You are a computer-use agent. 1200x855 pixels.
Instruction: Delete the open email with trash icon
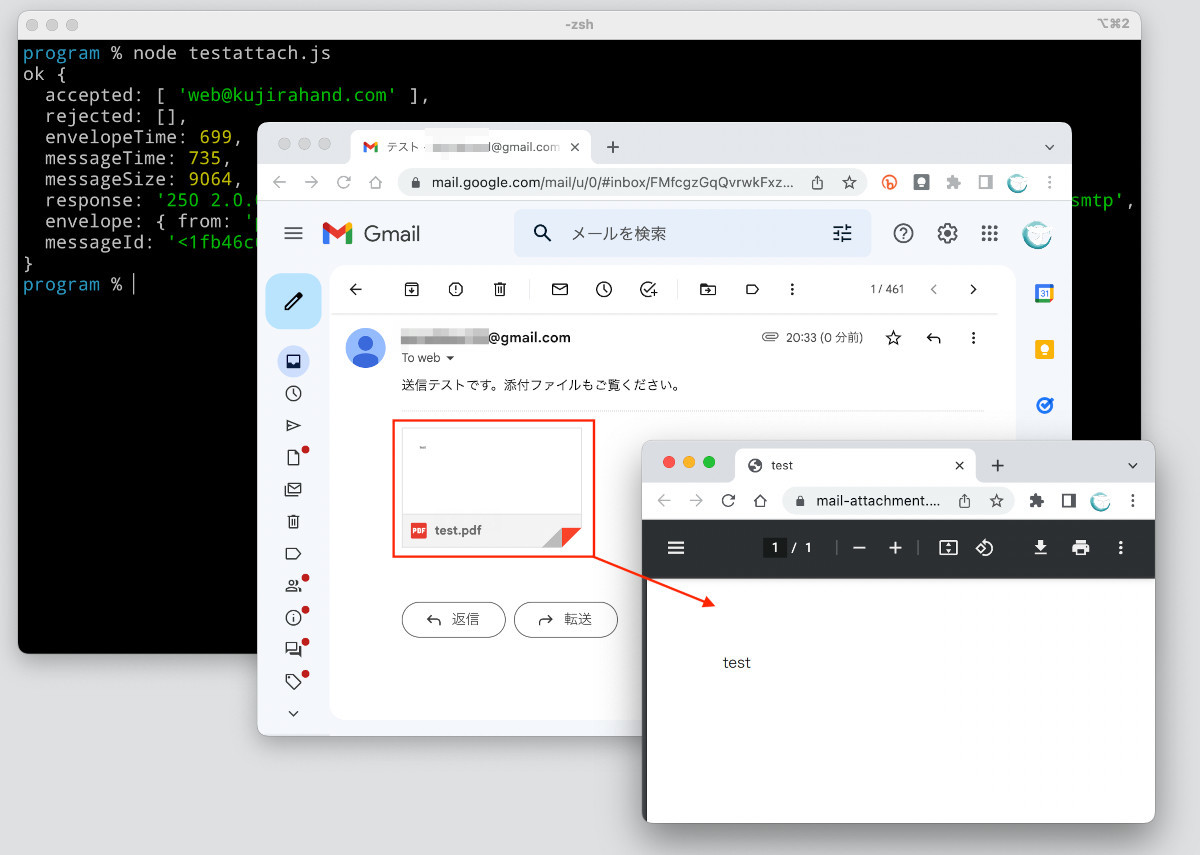pyautogui.click(x=500, y=289)
